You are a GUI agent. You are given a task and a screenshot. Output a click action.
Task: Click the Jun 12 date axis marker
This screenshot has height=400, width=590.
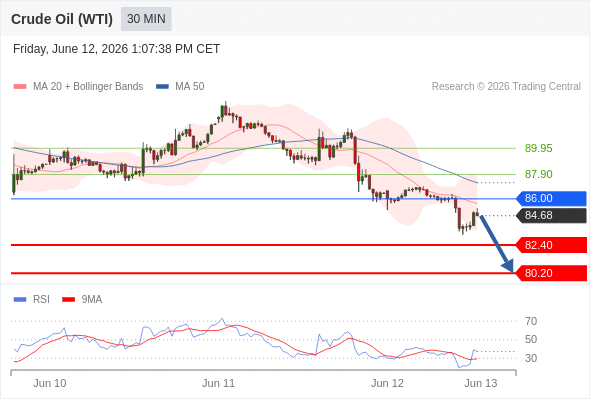[387, 383]
